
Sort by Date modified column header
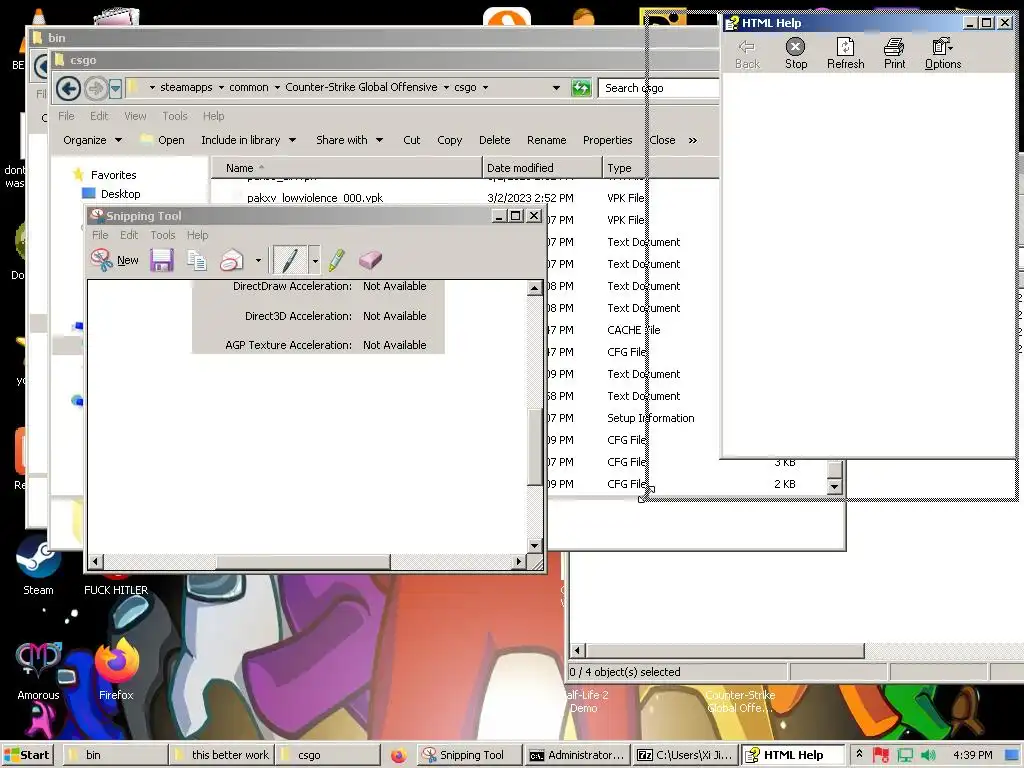click(x=542, y=168)
